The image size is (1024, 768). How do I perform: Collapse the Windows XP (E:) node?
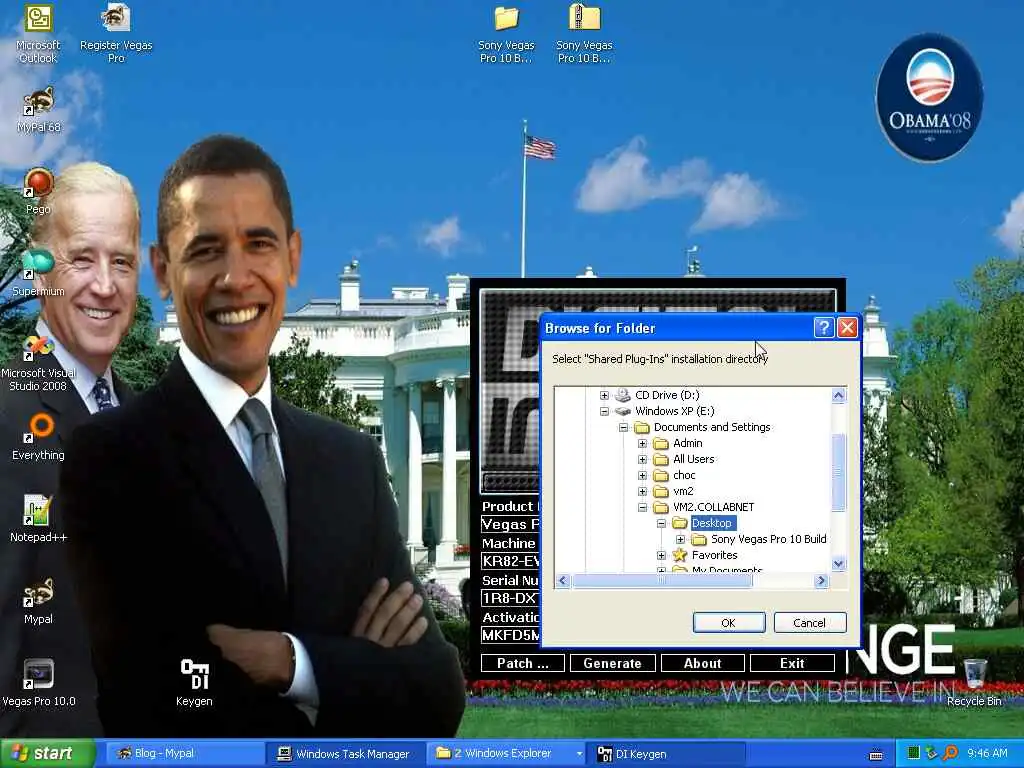(x=604, y=411)
